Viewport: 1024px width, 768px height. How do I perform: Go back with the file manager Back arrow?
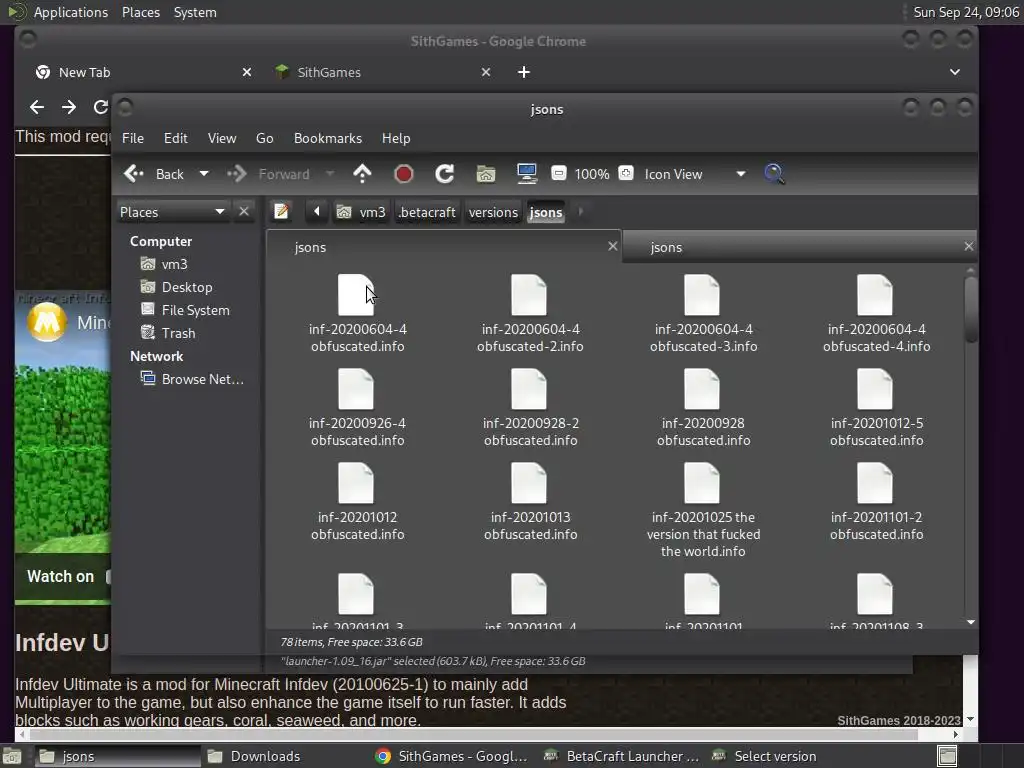[x=154, y=174]
